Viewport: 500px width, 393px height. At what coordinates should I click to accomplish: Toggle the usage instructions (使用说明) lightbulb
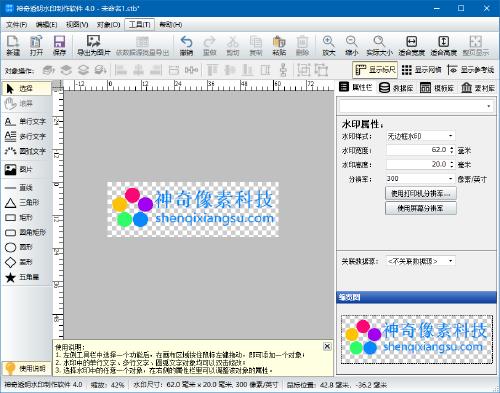(x=27, y=368)
